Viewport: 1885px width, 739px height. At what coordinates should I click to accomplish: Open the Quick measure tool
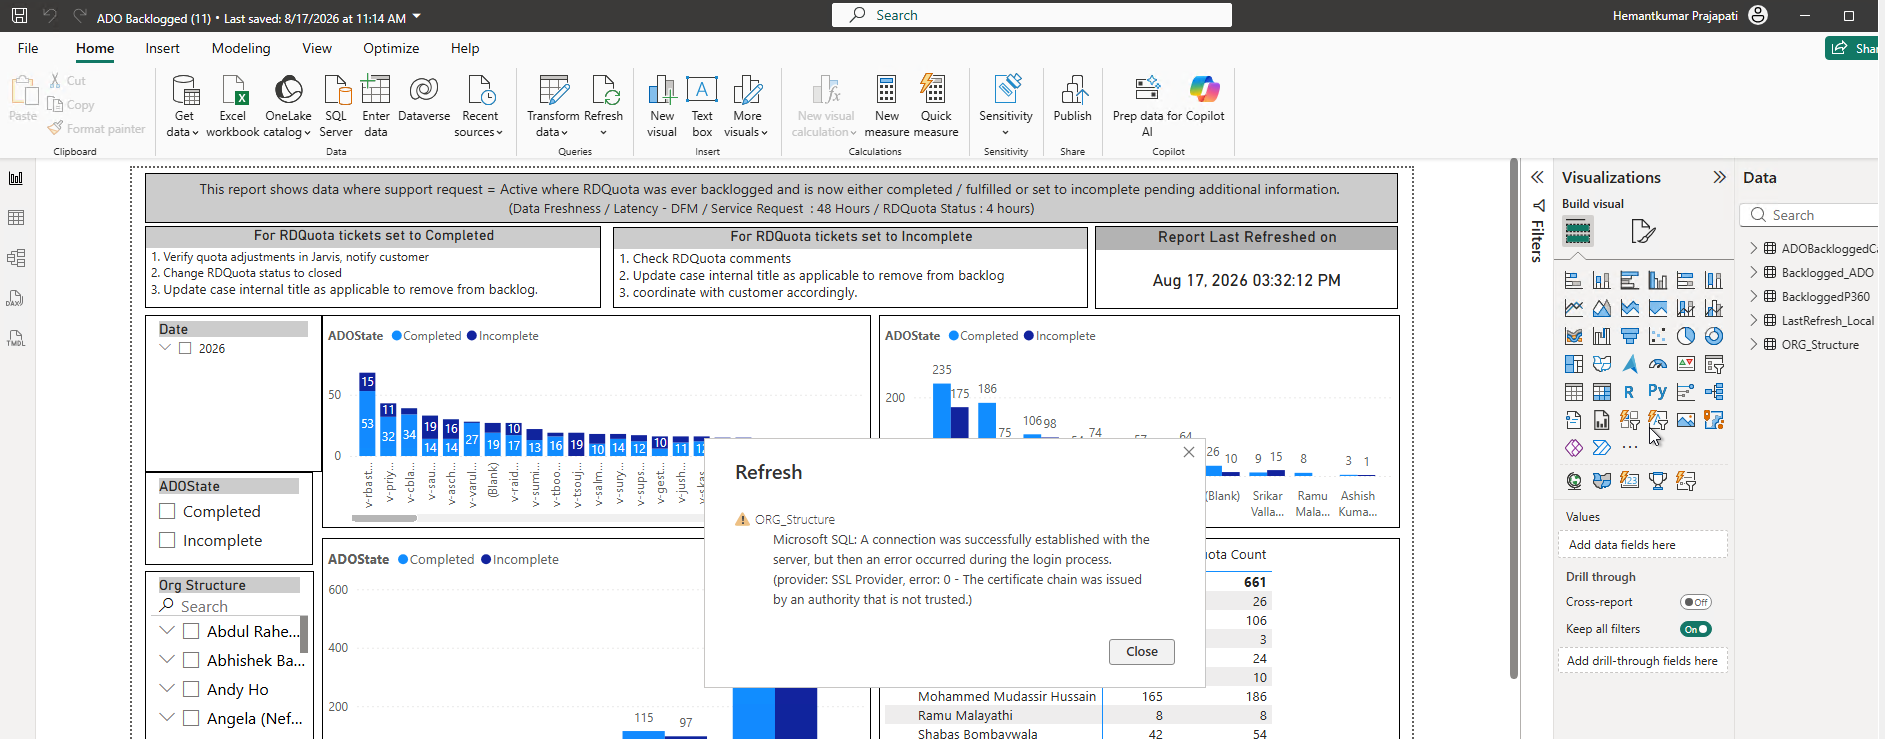[936, 105]
